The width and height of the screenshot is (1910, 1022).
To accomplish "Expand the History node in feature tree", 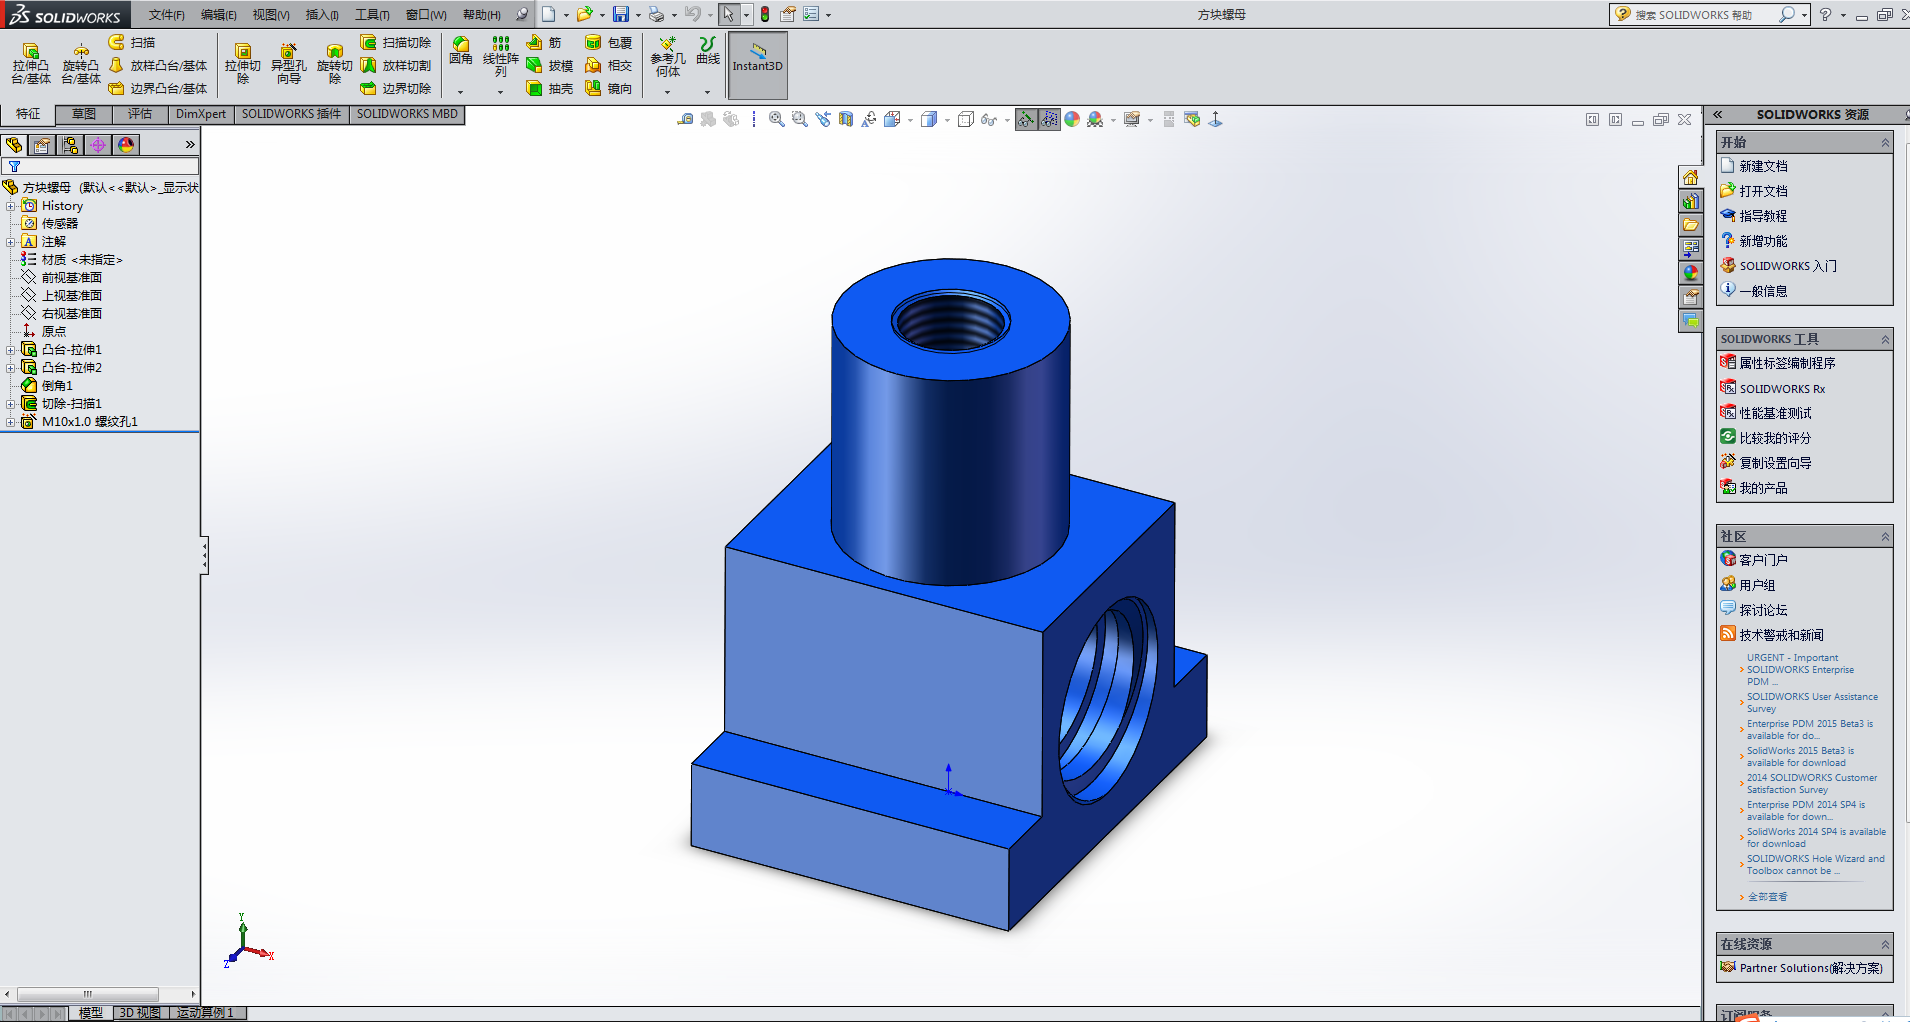I will (x=11, y=206).
